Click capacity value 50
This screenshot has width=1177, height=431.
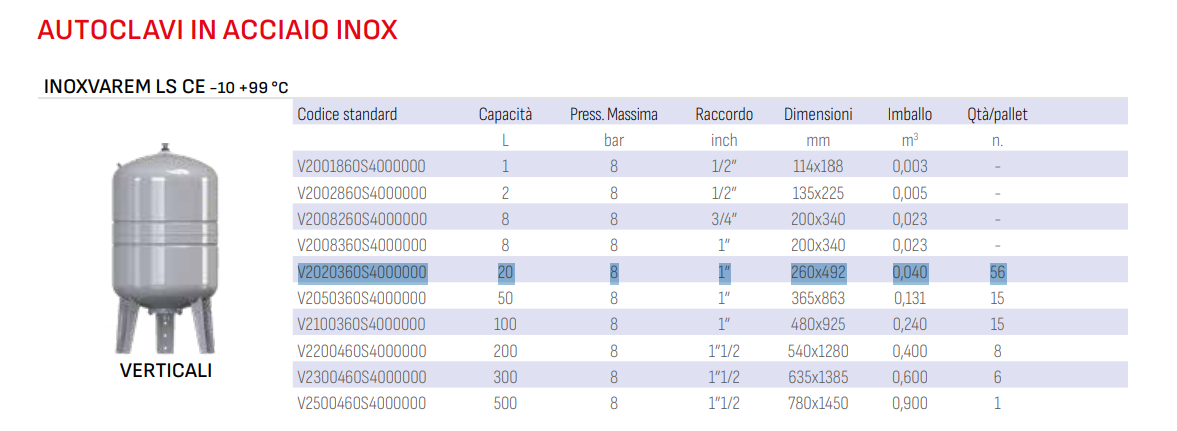click(505, 298)
